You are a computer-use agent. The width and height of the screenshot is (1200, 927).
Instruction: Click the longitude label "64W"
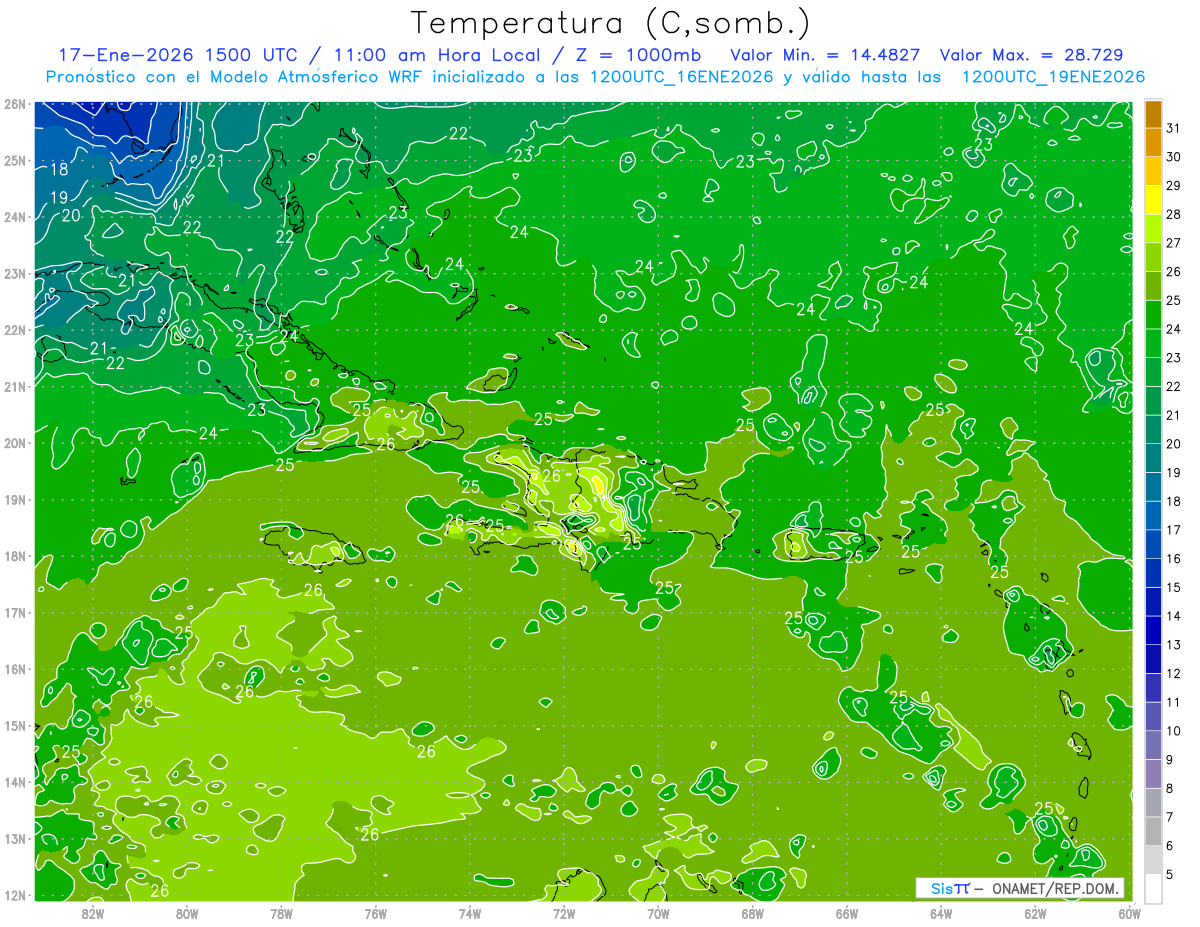point(941,912)
